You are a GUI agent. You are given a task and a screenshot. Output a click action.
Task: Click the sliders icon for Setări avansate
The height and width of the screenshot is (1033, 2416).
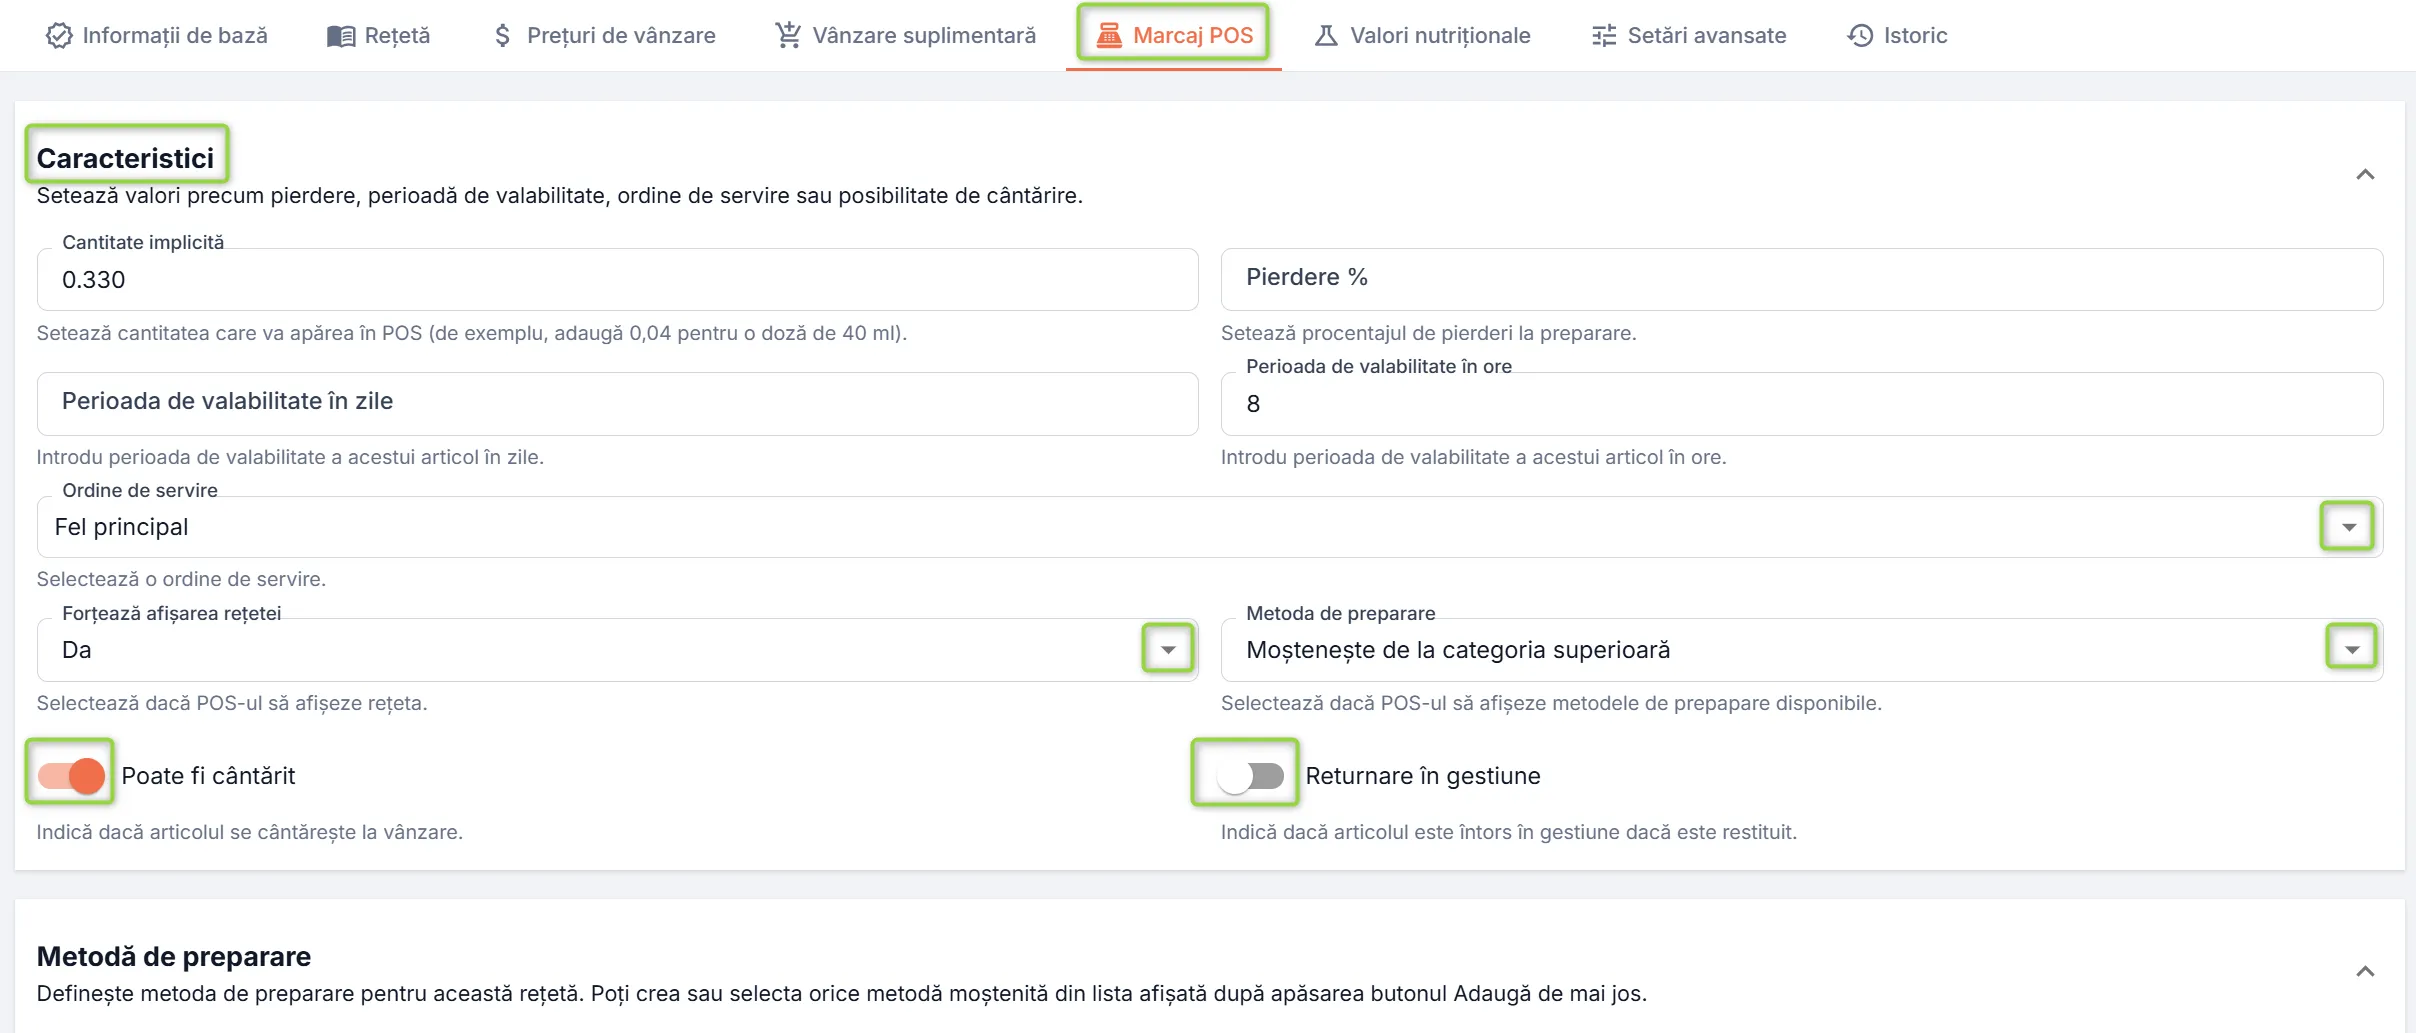pos(1604,36)
